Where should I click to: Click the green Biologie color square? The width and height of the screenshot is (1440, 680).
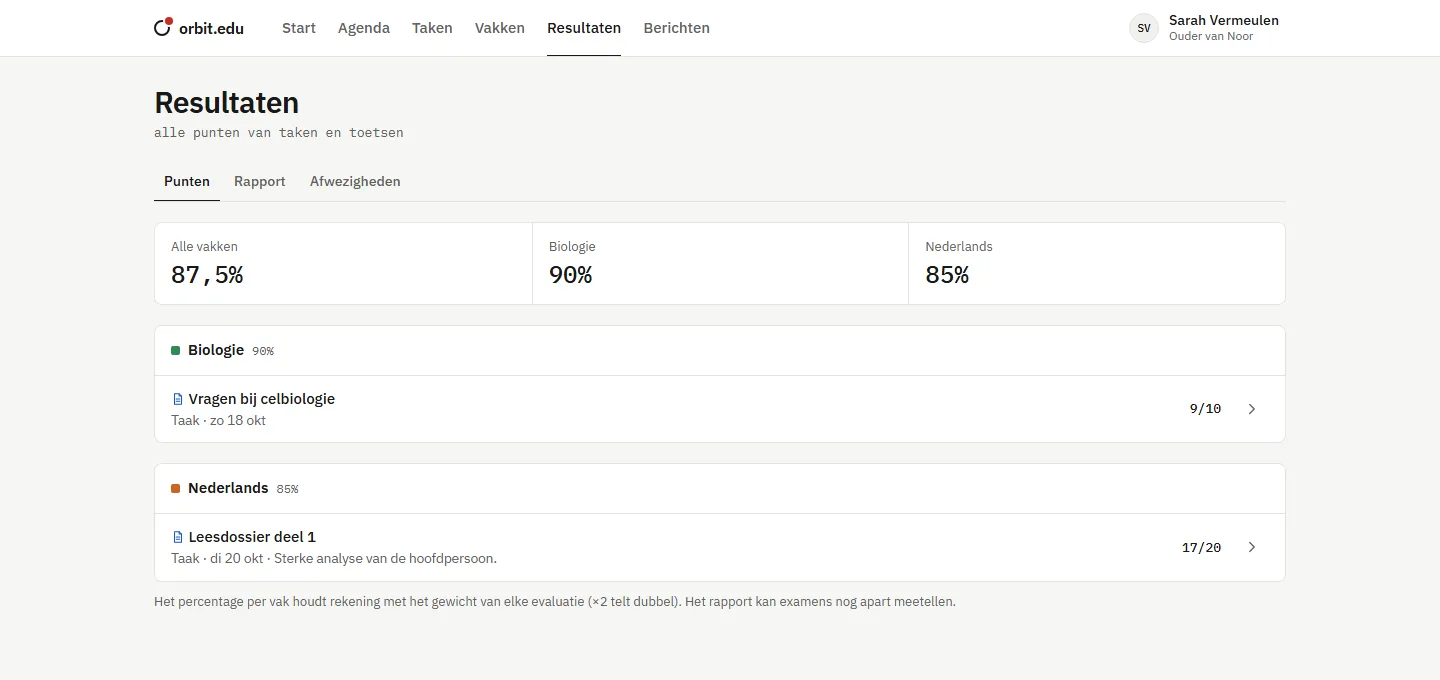coord(175,351)
